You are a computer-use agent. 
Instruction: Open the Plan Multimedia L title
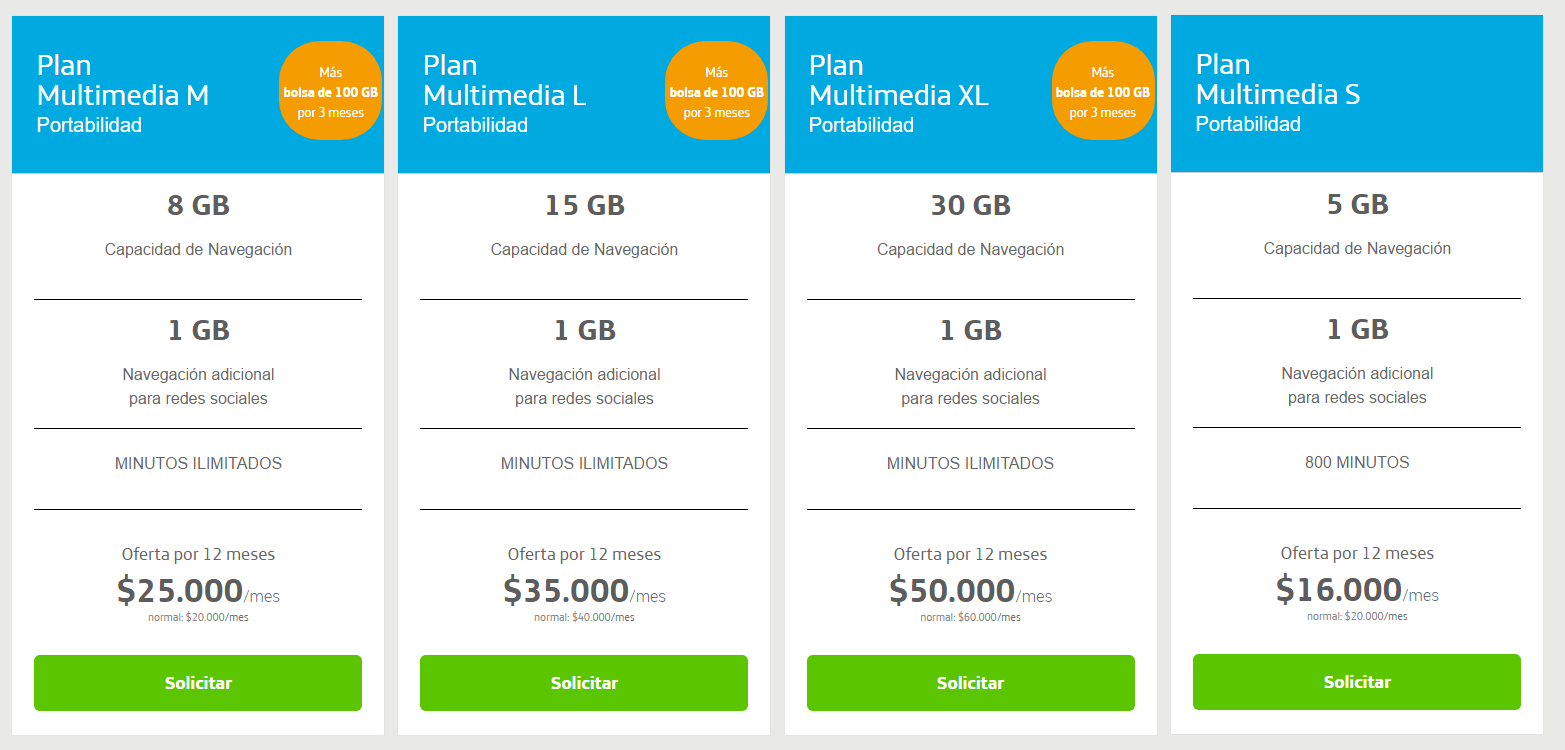[x=504, y=81]
